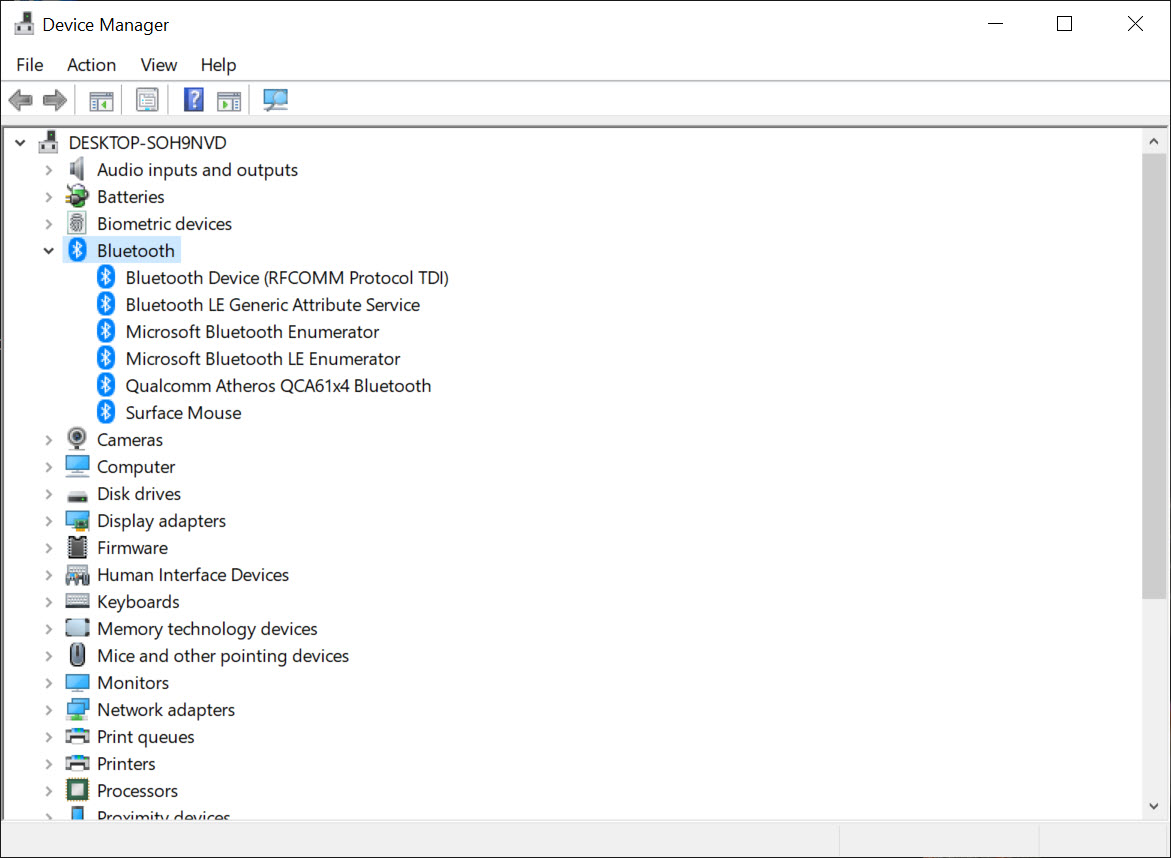
Task: Select Microsoft Bluetooth Enumerator
Action: (252, 332)
